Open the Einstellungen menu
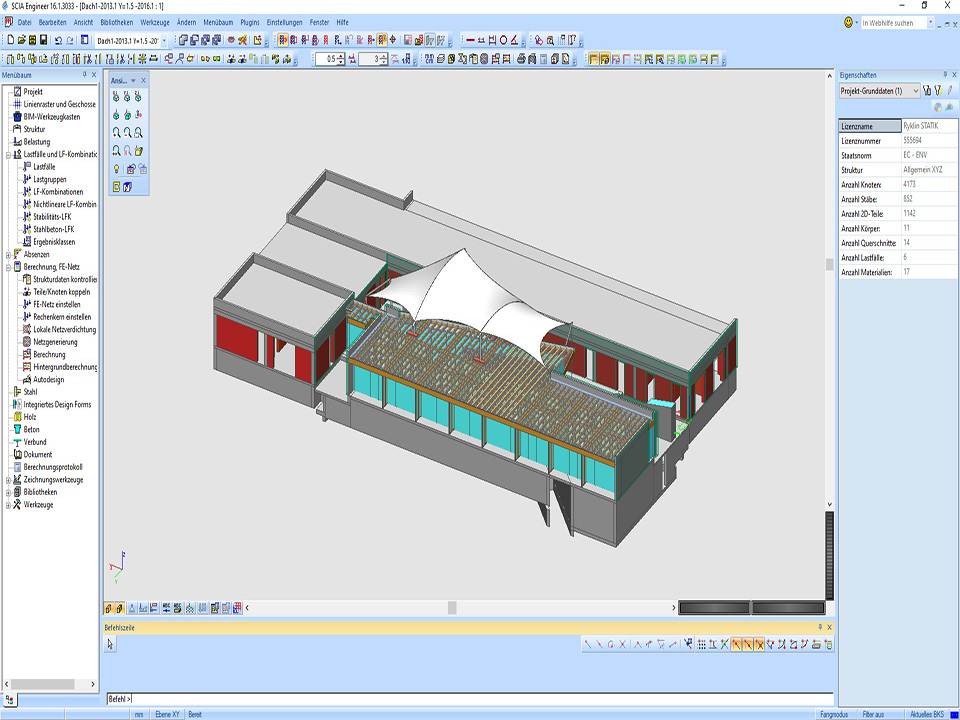960x720 pixels. pyautogui.click(x=283, y=21)
